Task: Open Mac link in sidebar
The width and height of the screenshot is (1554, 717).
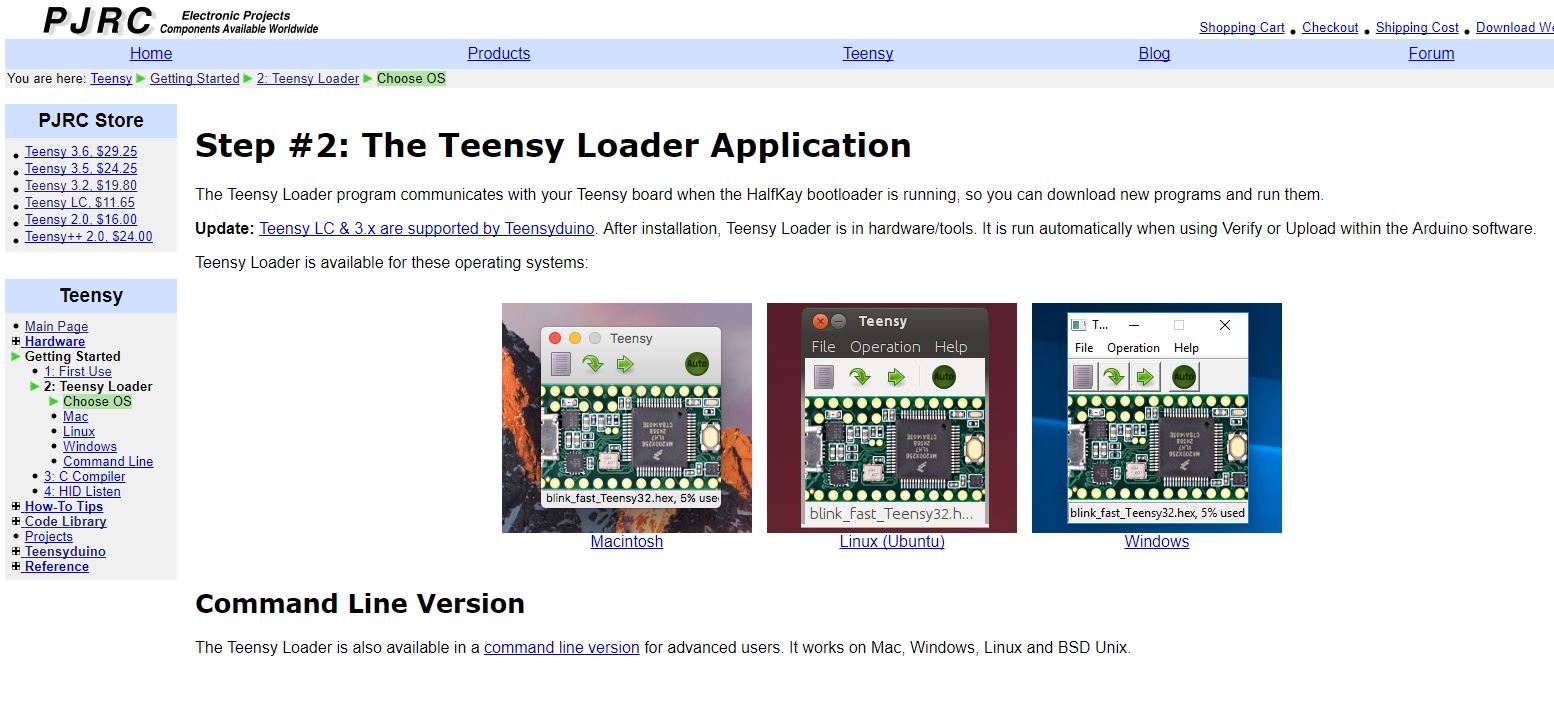Action: [75, 417]
